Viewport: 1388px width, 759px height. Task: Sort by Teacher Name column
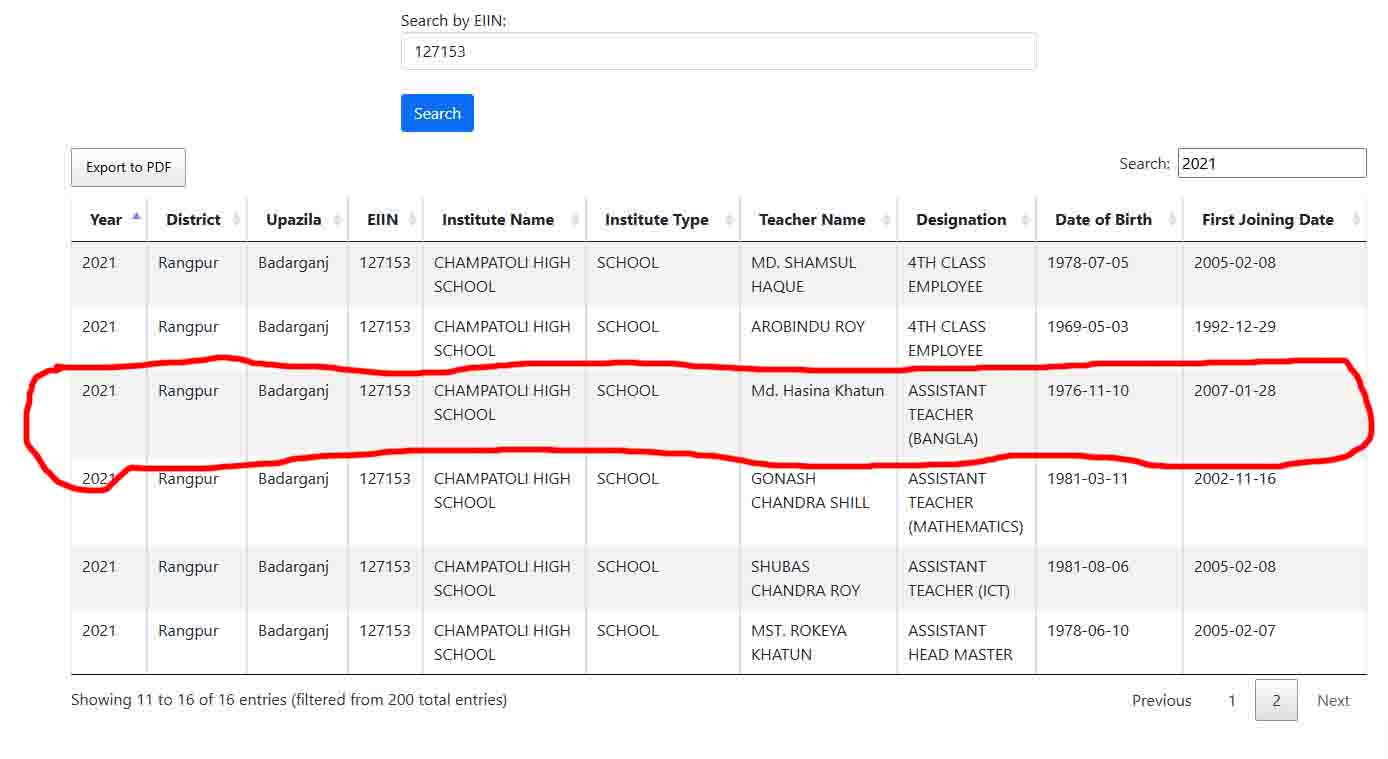coord(812,220)
